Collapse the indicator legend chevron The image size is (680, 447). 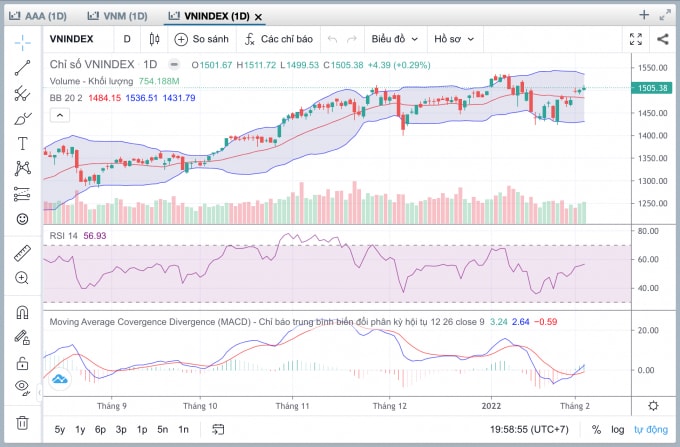(x=60, y=115)
